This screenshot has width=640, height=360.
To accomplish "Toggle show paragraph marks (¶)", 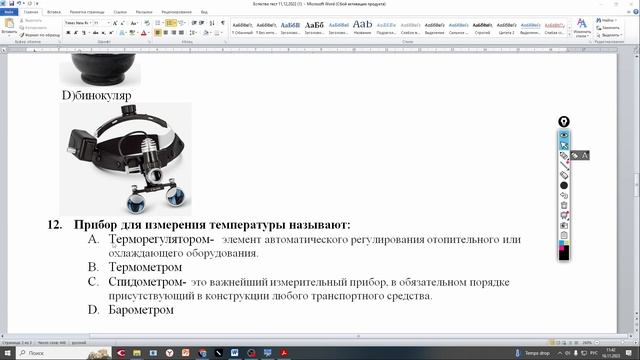I will point(223,23).
